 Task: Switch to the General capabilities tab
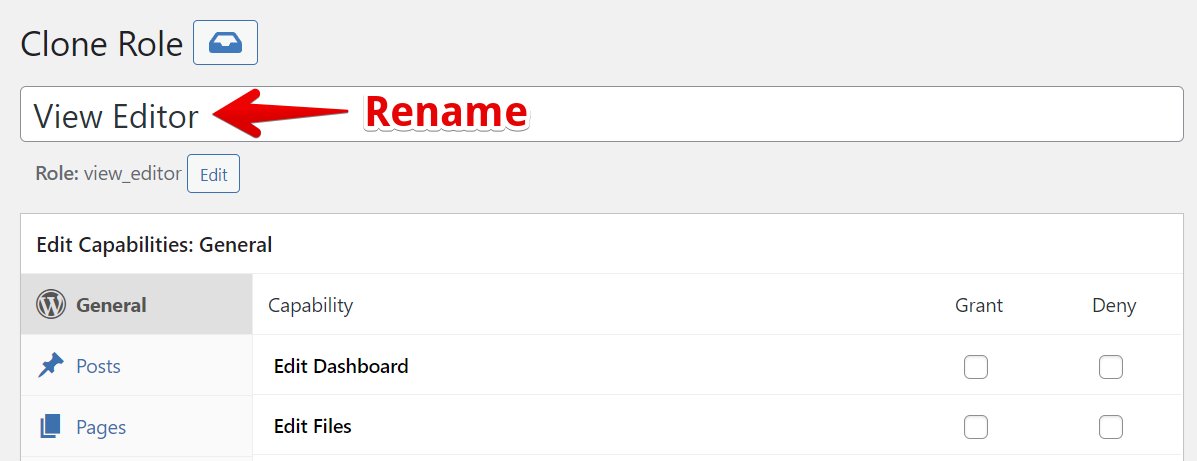pyautogui.click(x=111, y=305)
